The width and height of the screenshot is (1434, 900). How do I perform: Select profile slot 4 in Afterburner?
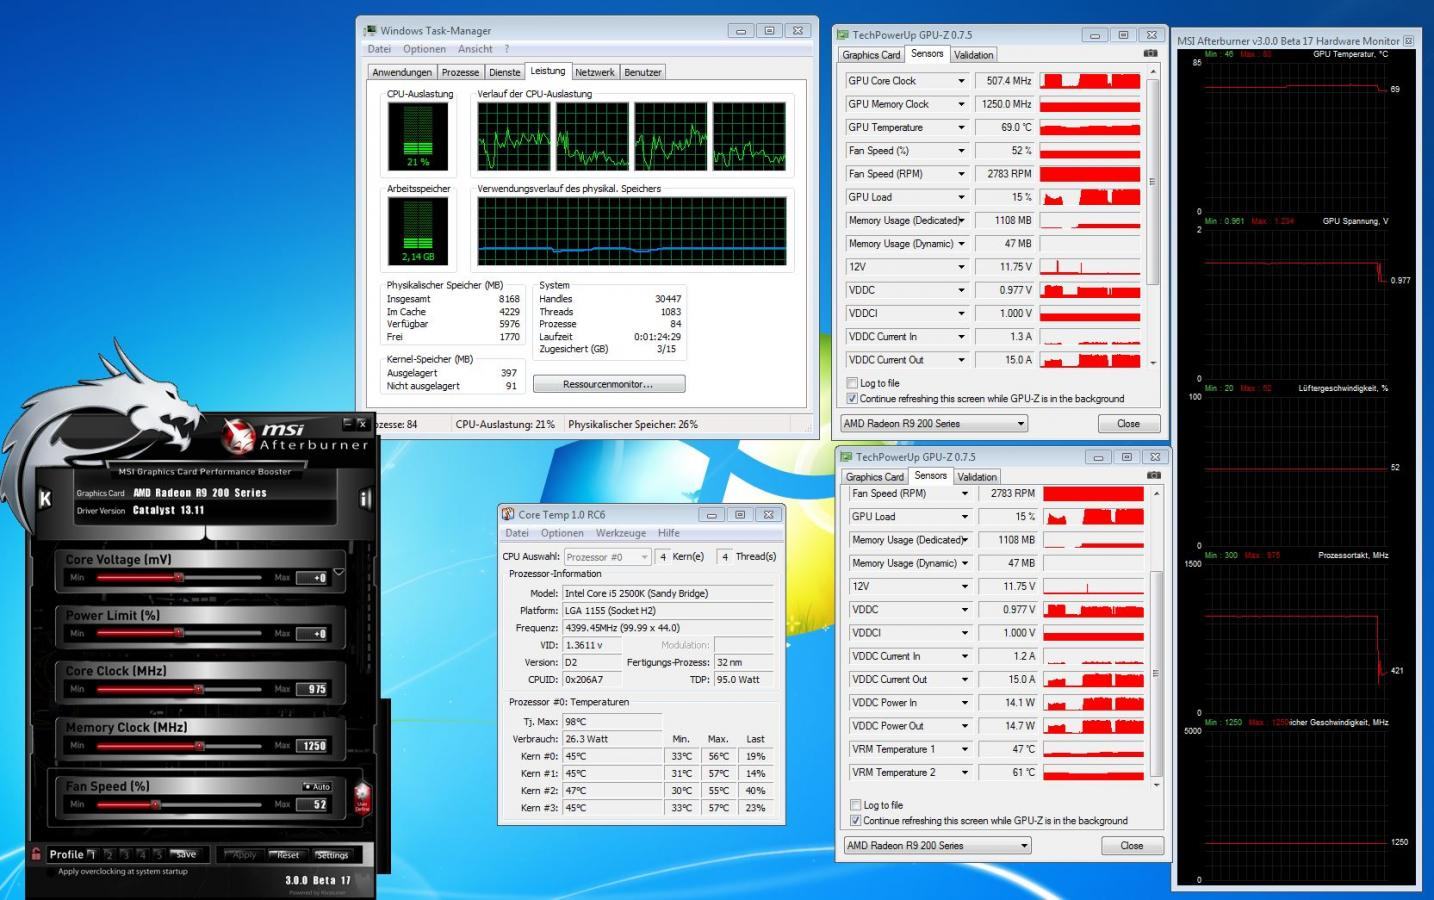pos(142,854)
